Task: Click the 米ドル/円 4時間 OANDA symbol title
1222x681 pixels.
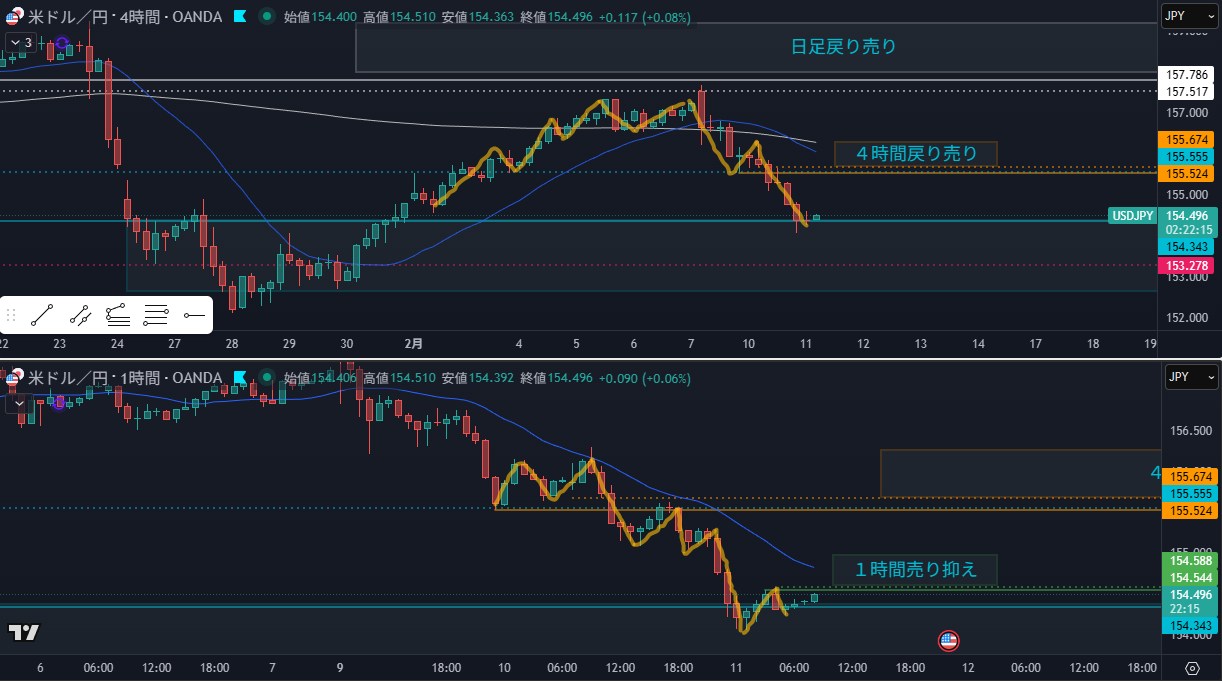Action: pyautogui.click(x=124, y=16)
